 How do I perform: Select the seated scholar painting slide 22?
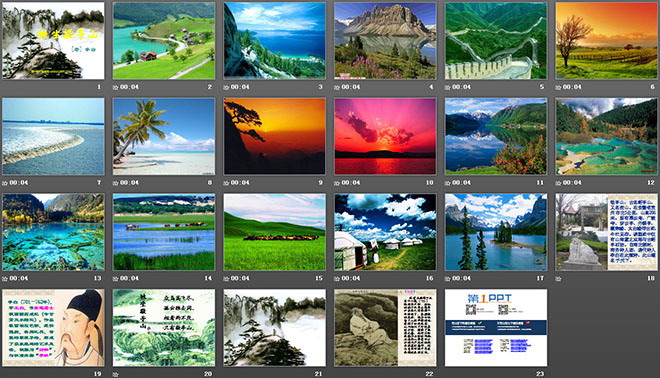click(x=385, y=327)
